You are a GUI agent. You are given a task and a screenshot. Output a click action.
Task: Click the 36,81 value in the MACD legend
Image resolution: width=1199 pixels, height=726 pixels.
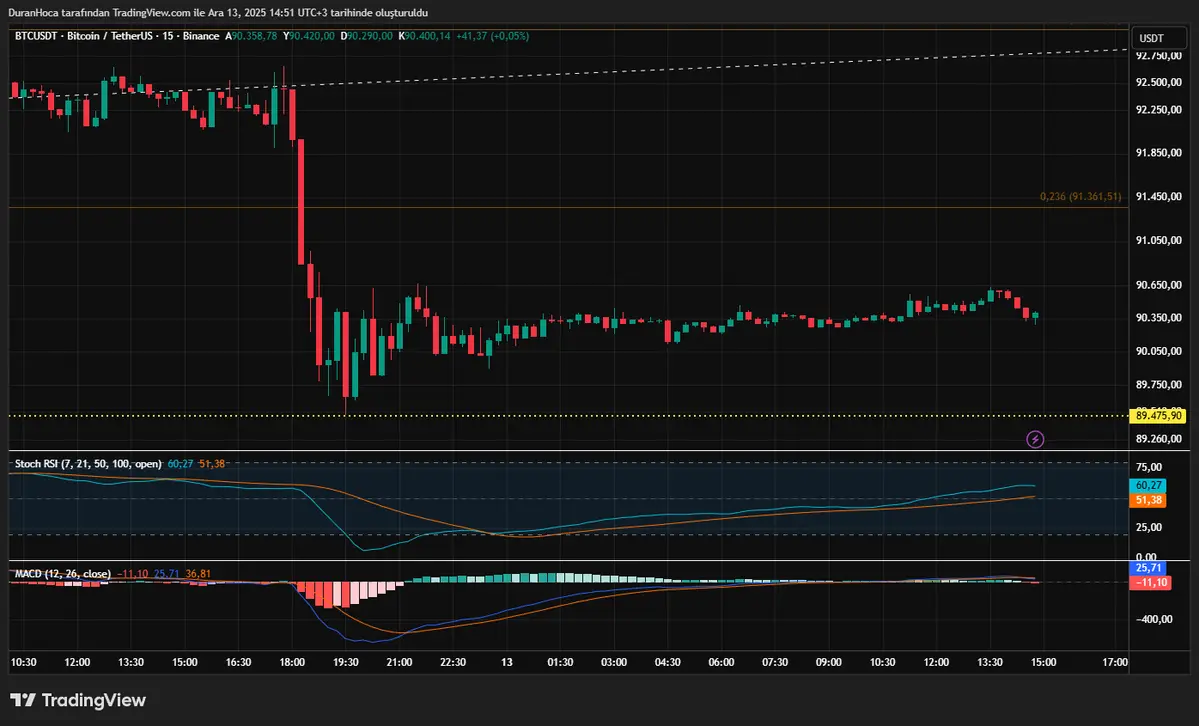(198, 574)
